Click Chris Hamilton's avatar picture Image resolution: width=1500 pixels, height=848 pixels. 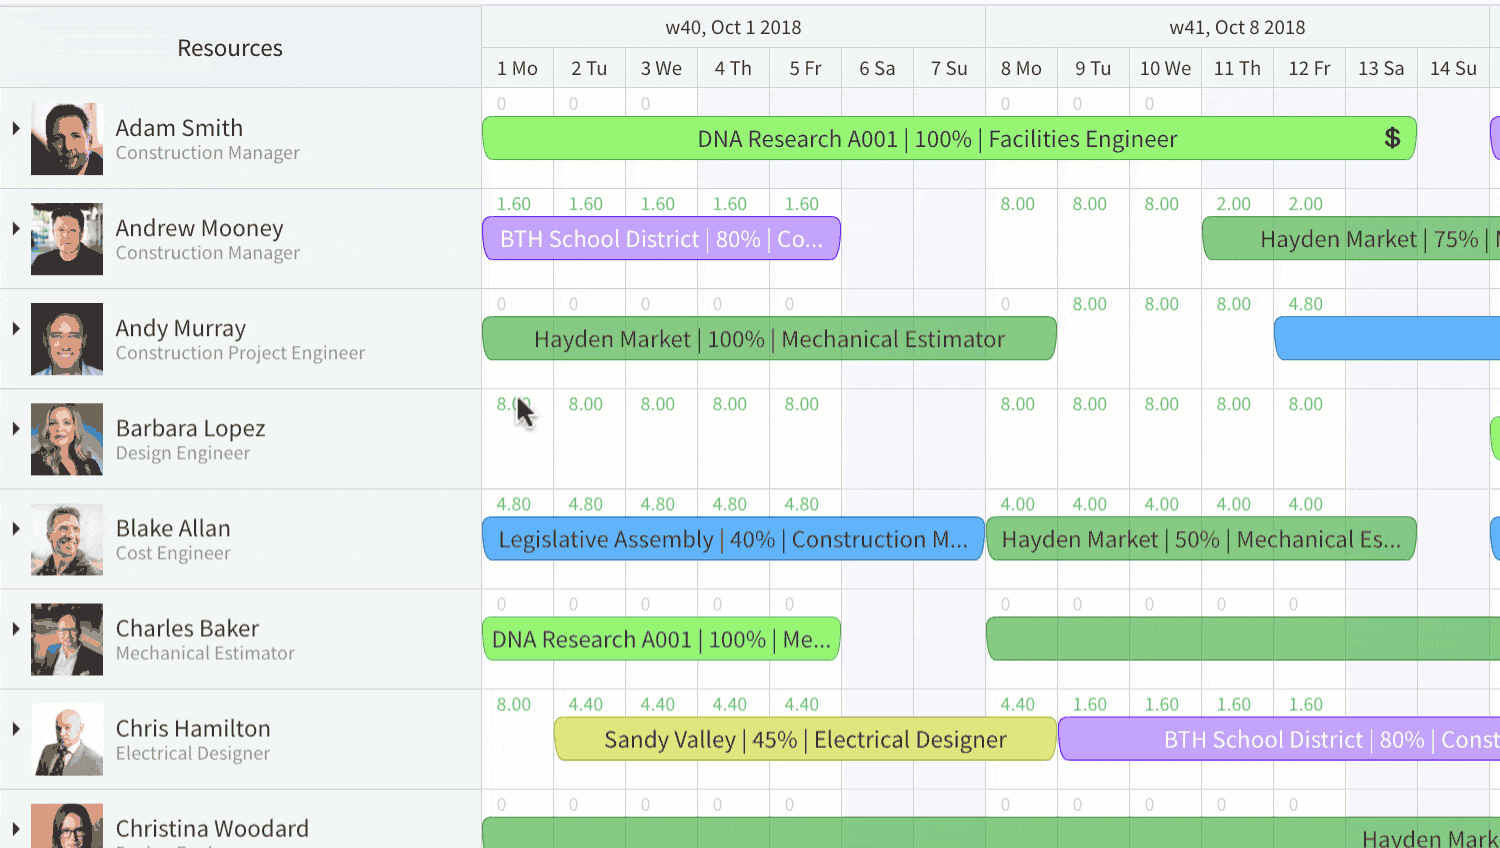[x=66, y=738]
